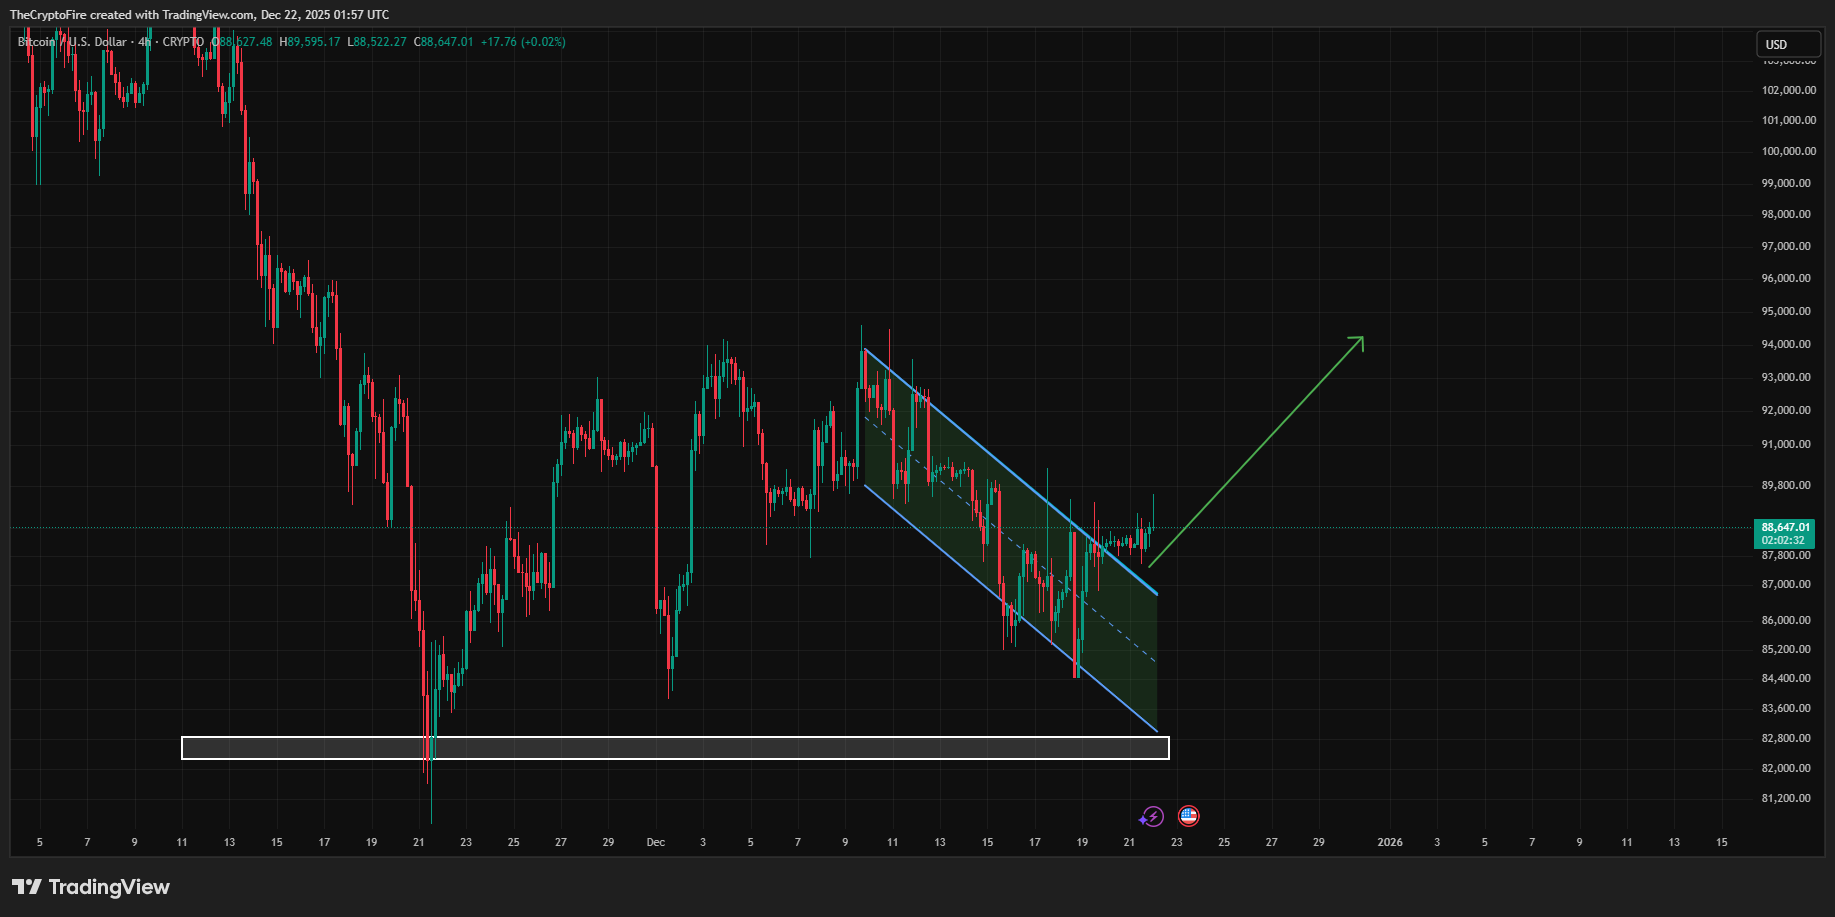This screenshot has height=917, width=1835.
Task: Click the candle countdown timer 02:02:32
Action: point(1785,540)
